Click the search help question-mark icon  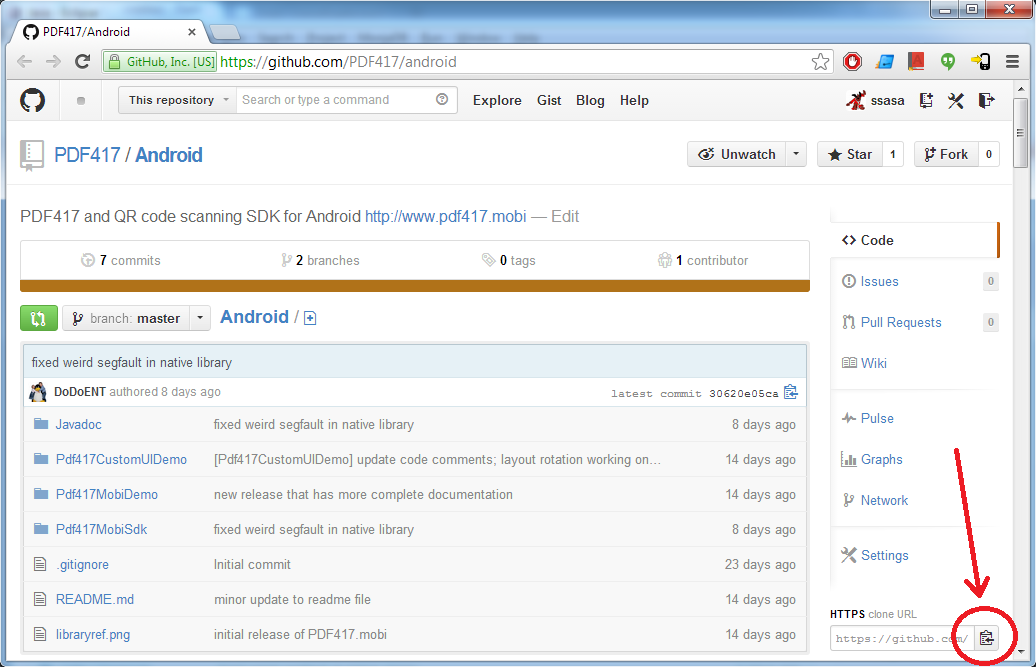pos(442,99)
